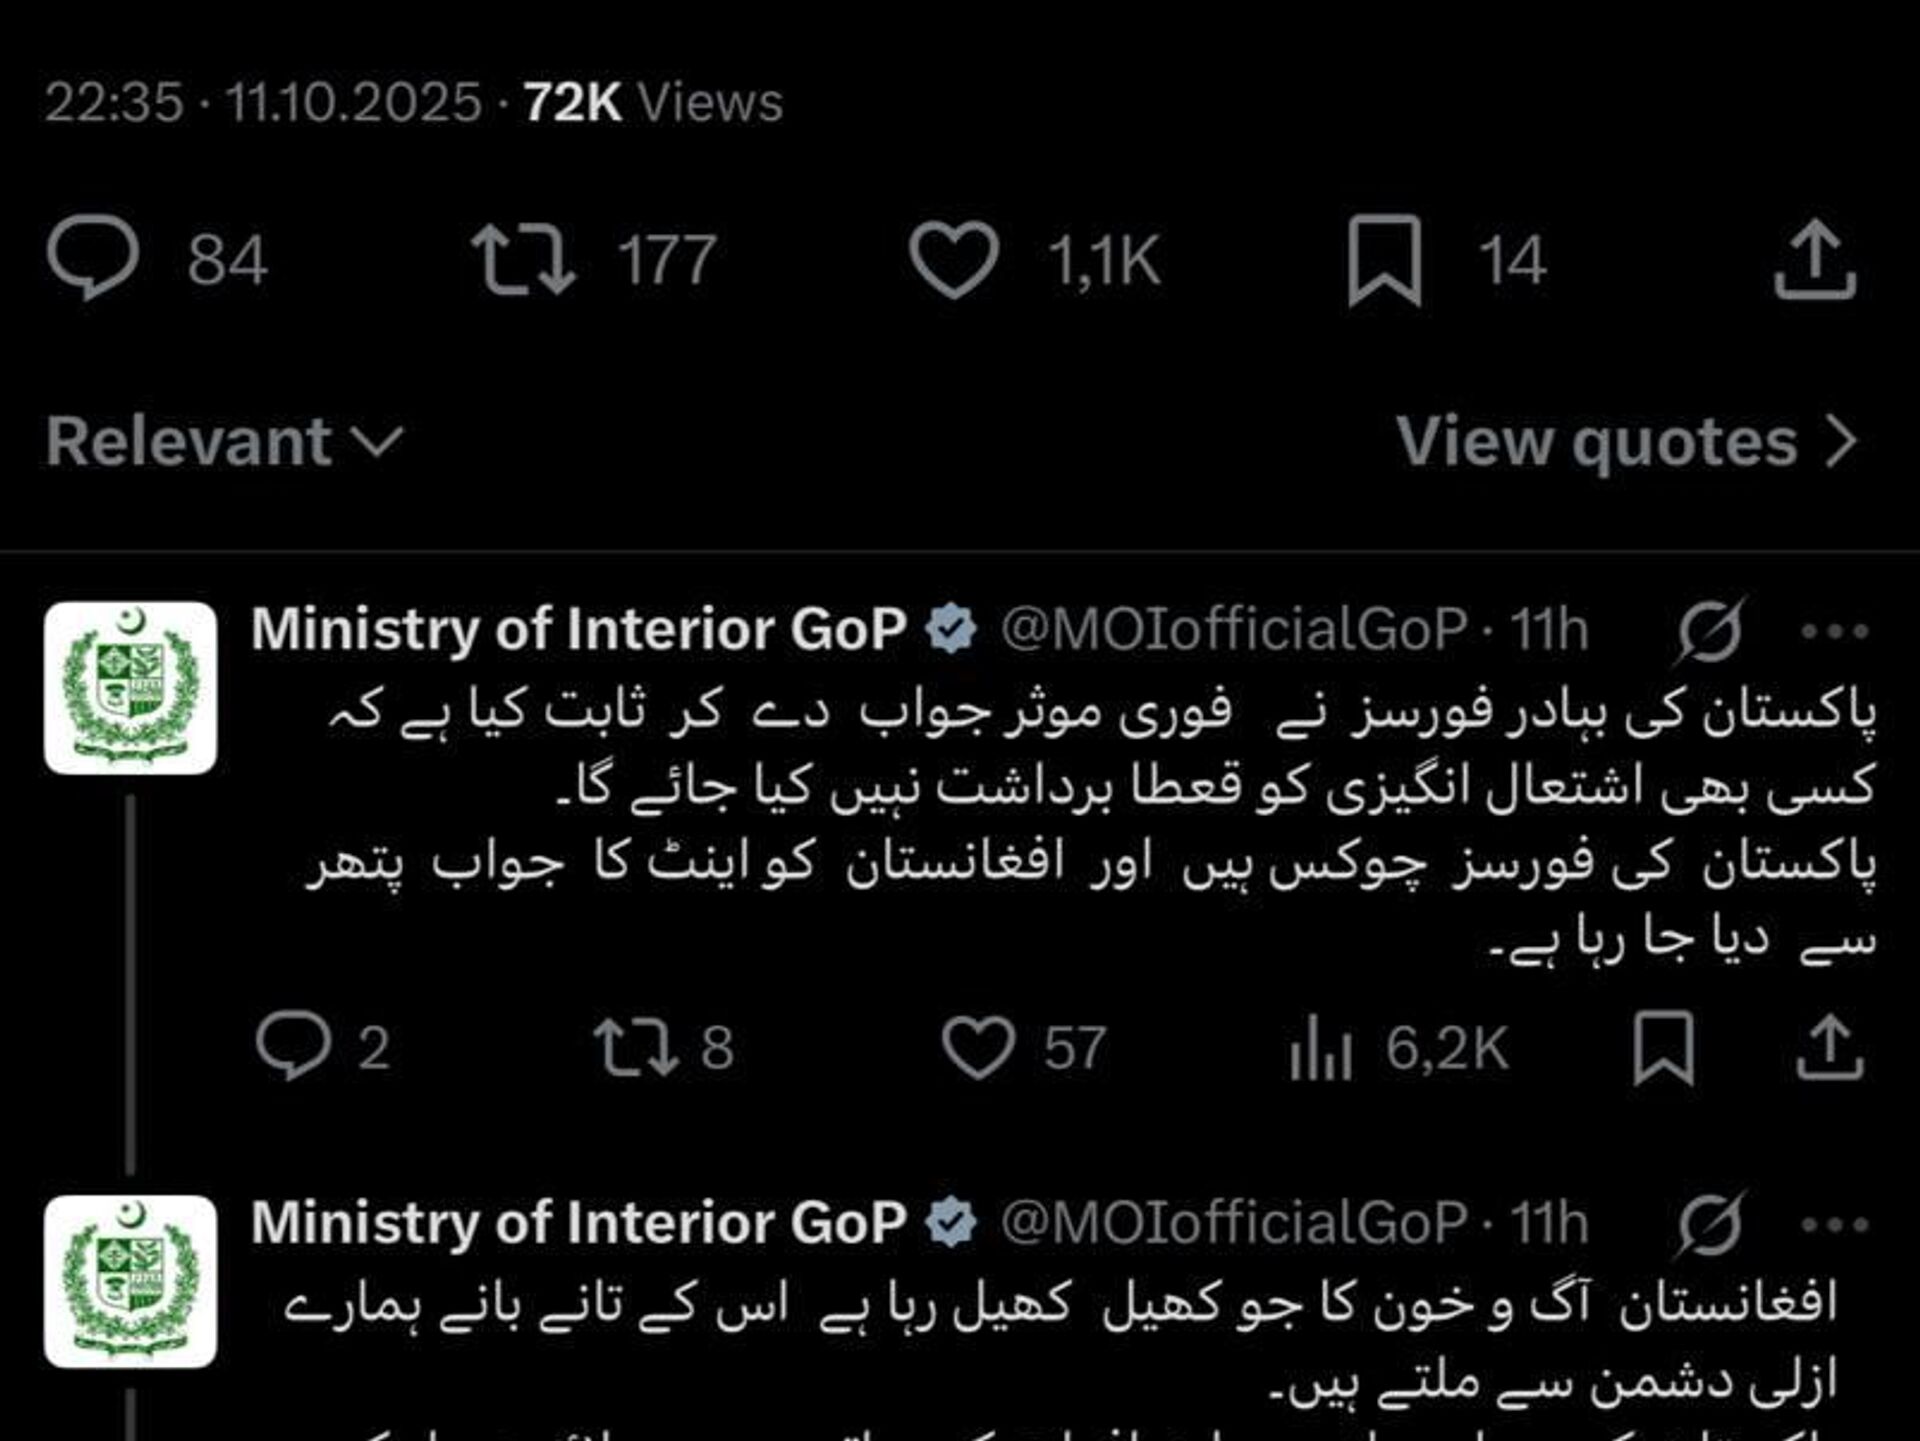The image size is (1920, 1441).
Task: Bookmark the first Ministry of Interior reply
Action: (x=1663, y=1047)
